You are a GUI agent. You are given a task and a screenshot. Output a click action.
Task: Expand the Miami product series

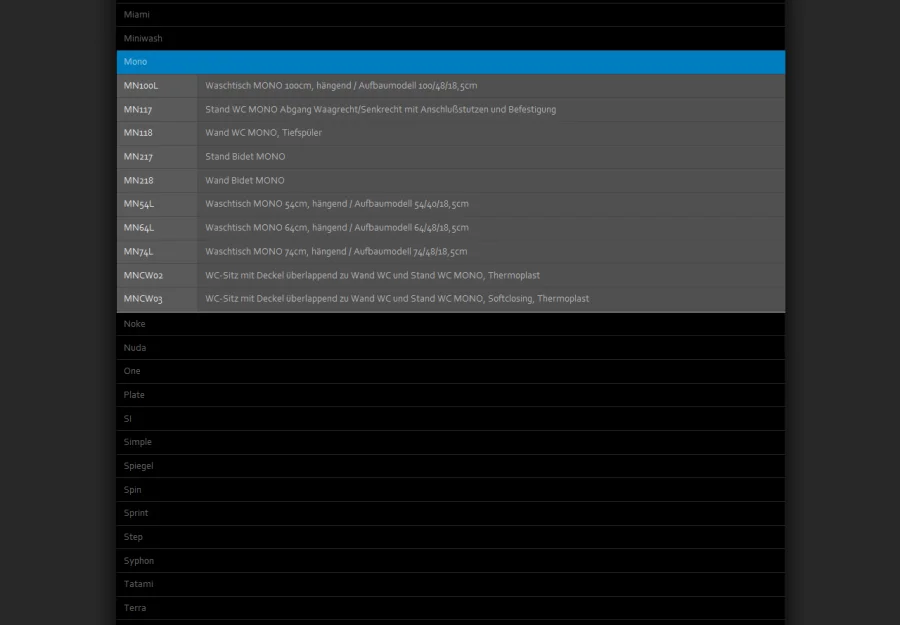click(x=450, y=15)
